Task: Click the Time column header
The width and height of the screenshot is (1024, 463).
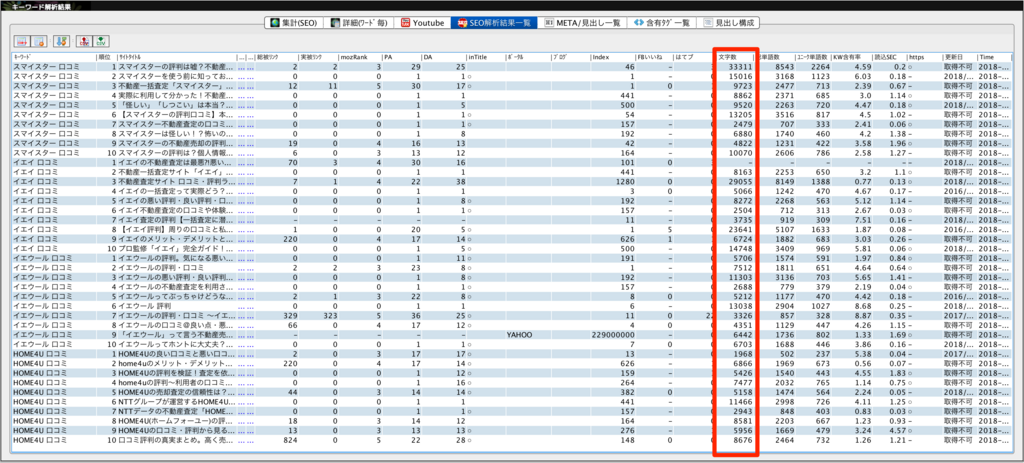Action: [x=993, y=57]
